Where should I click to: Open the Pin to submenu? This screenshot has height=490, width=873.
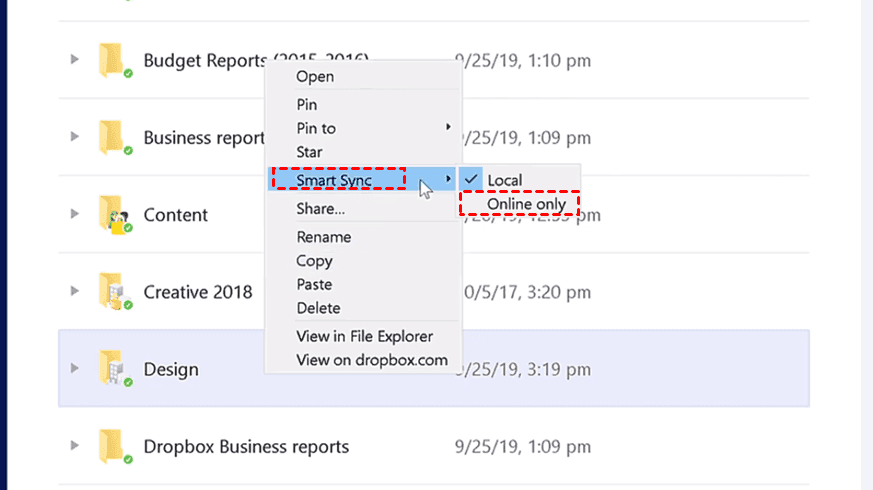[x=316, y=128]
